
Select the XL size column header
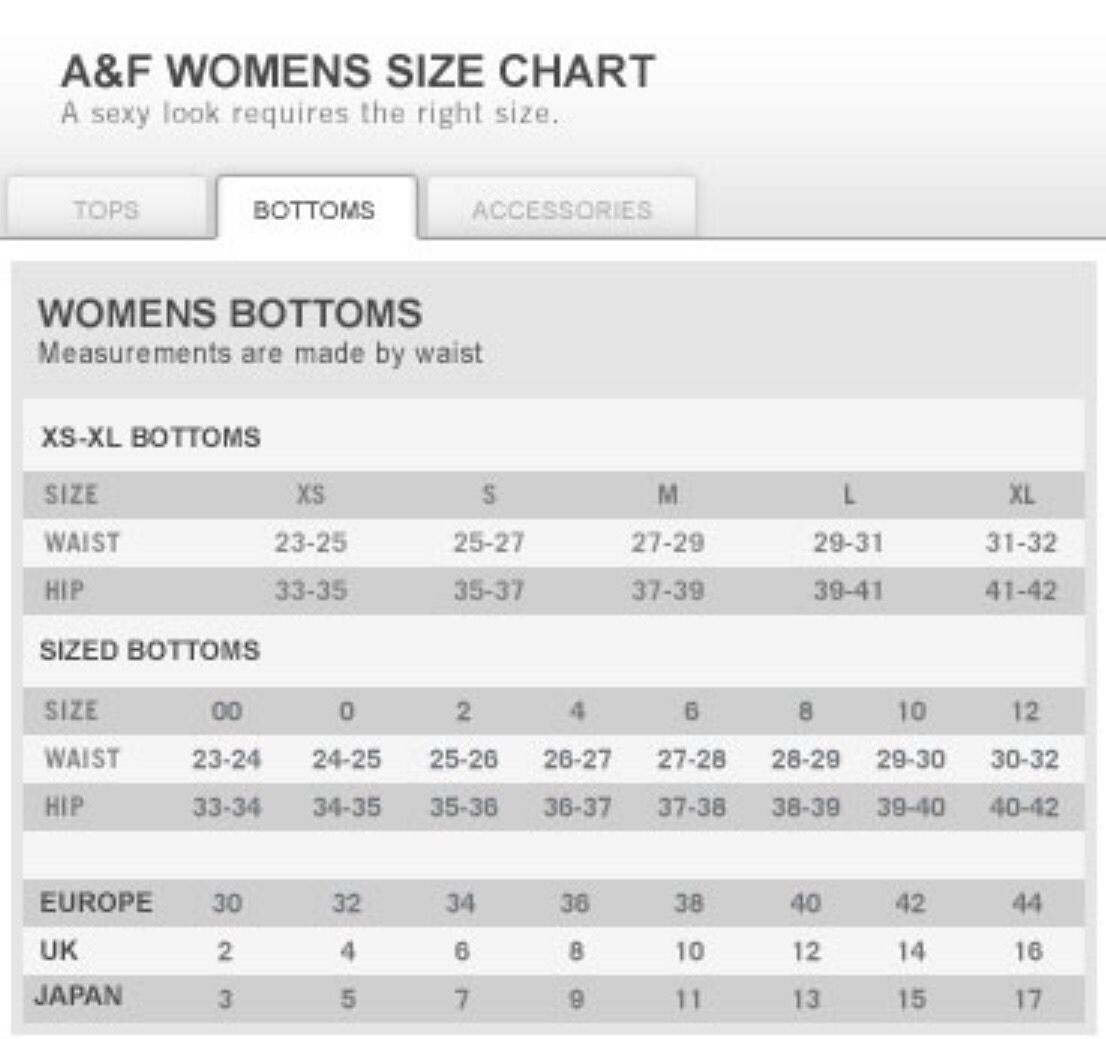pos(1022,495)
